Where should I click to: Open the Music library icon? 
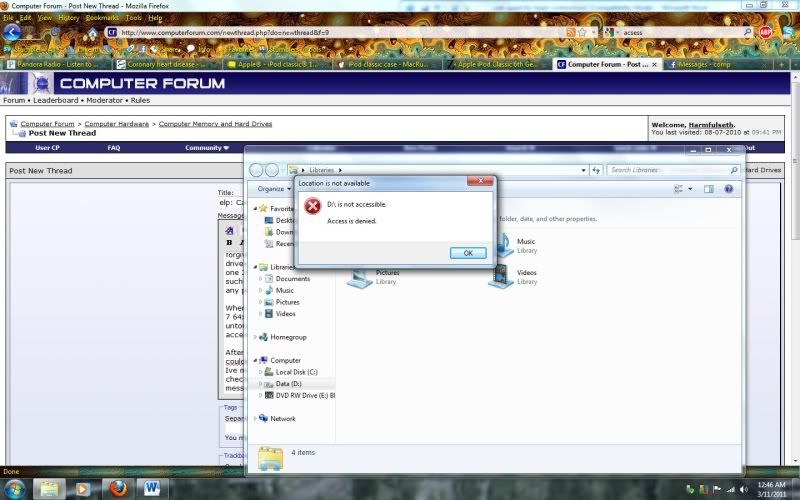pyautogui.click(x=501, y=245)
